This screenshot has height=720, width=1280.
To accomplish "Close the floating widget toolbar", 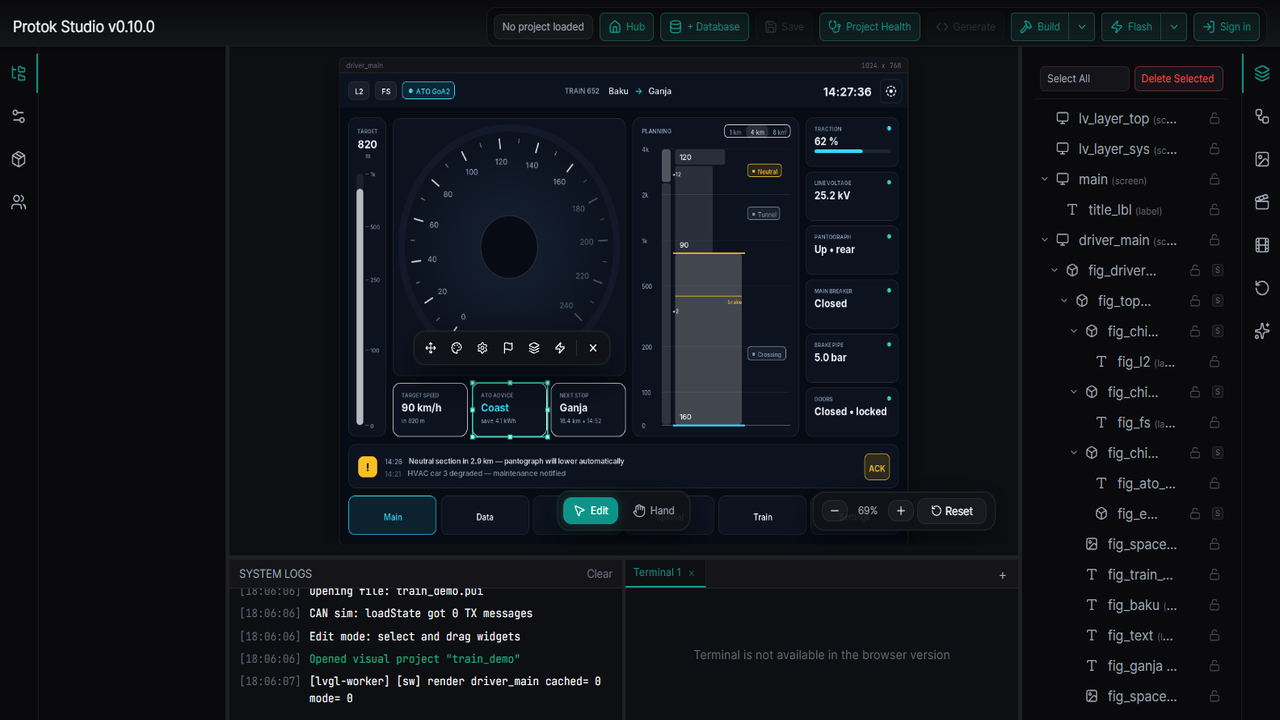I will coord(593,348).
